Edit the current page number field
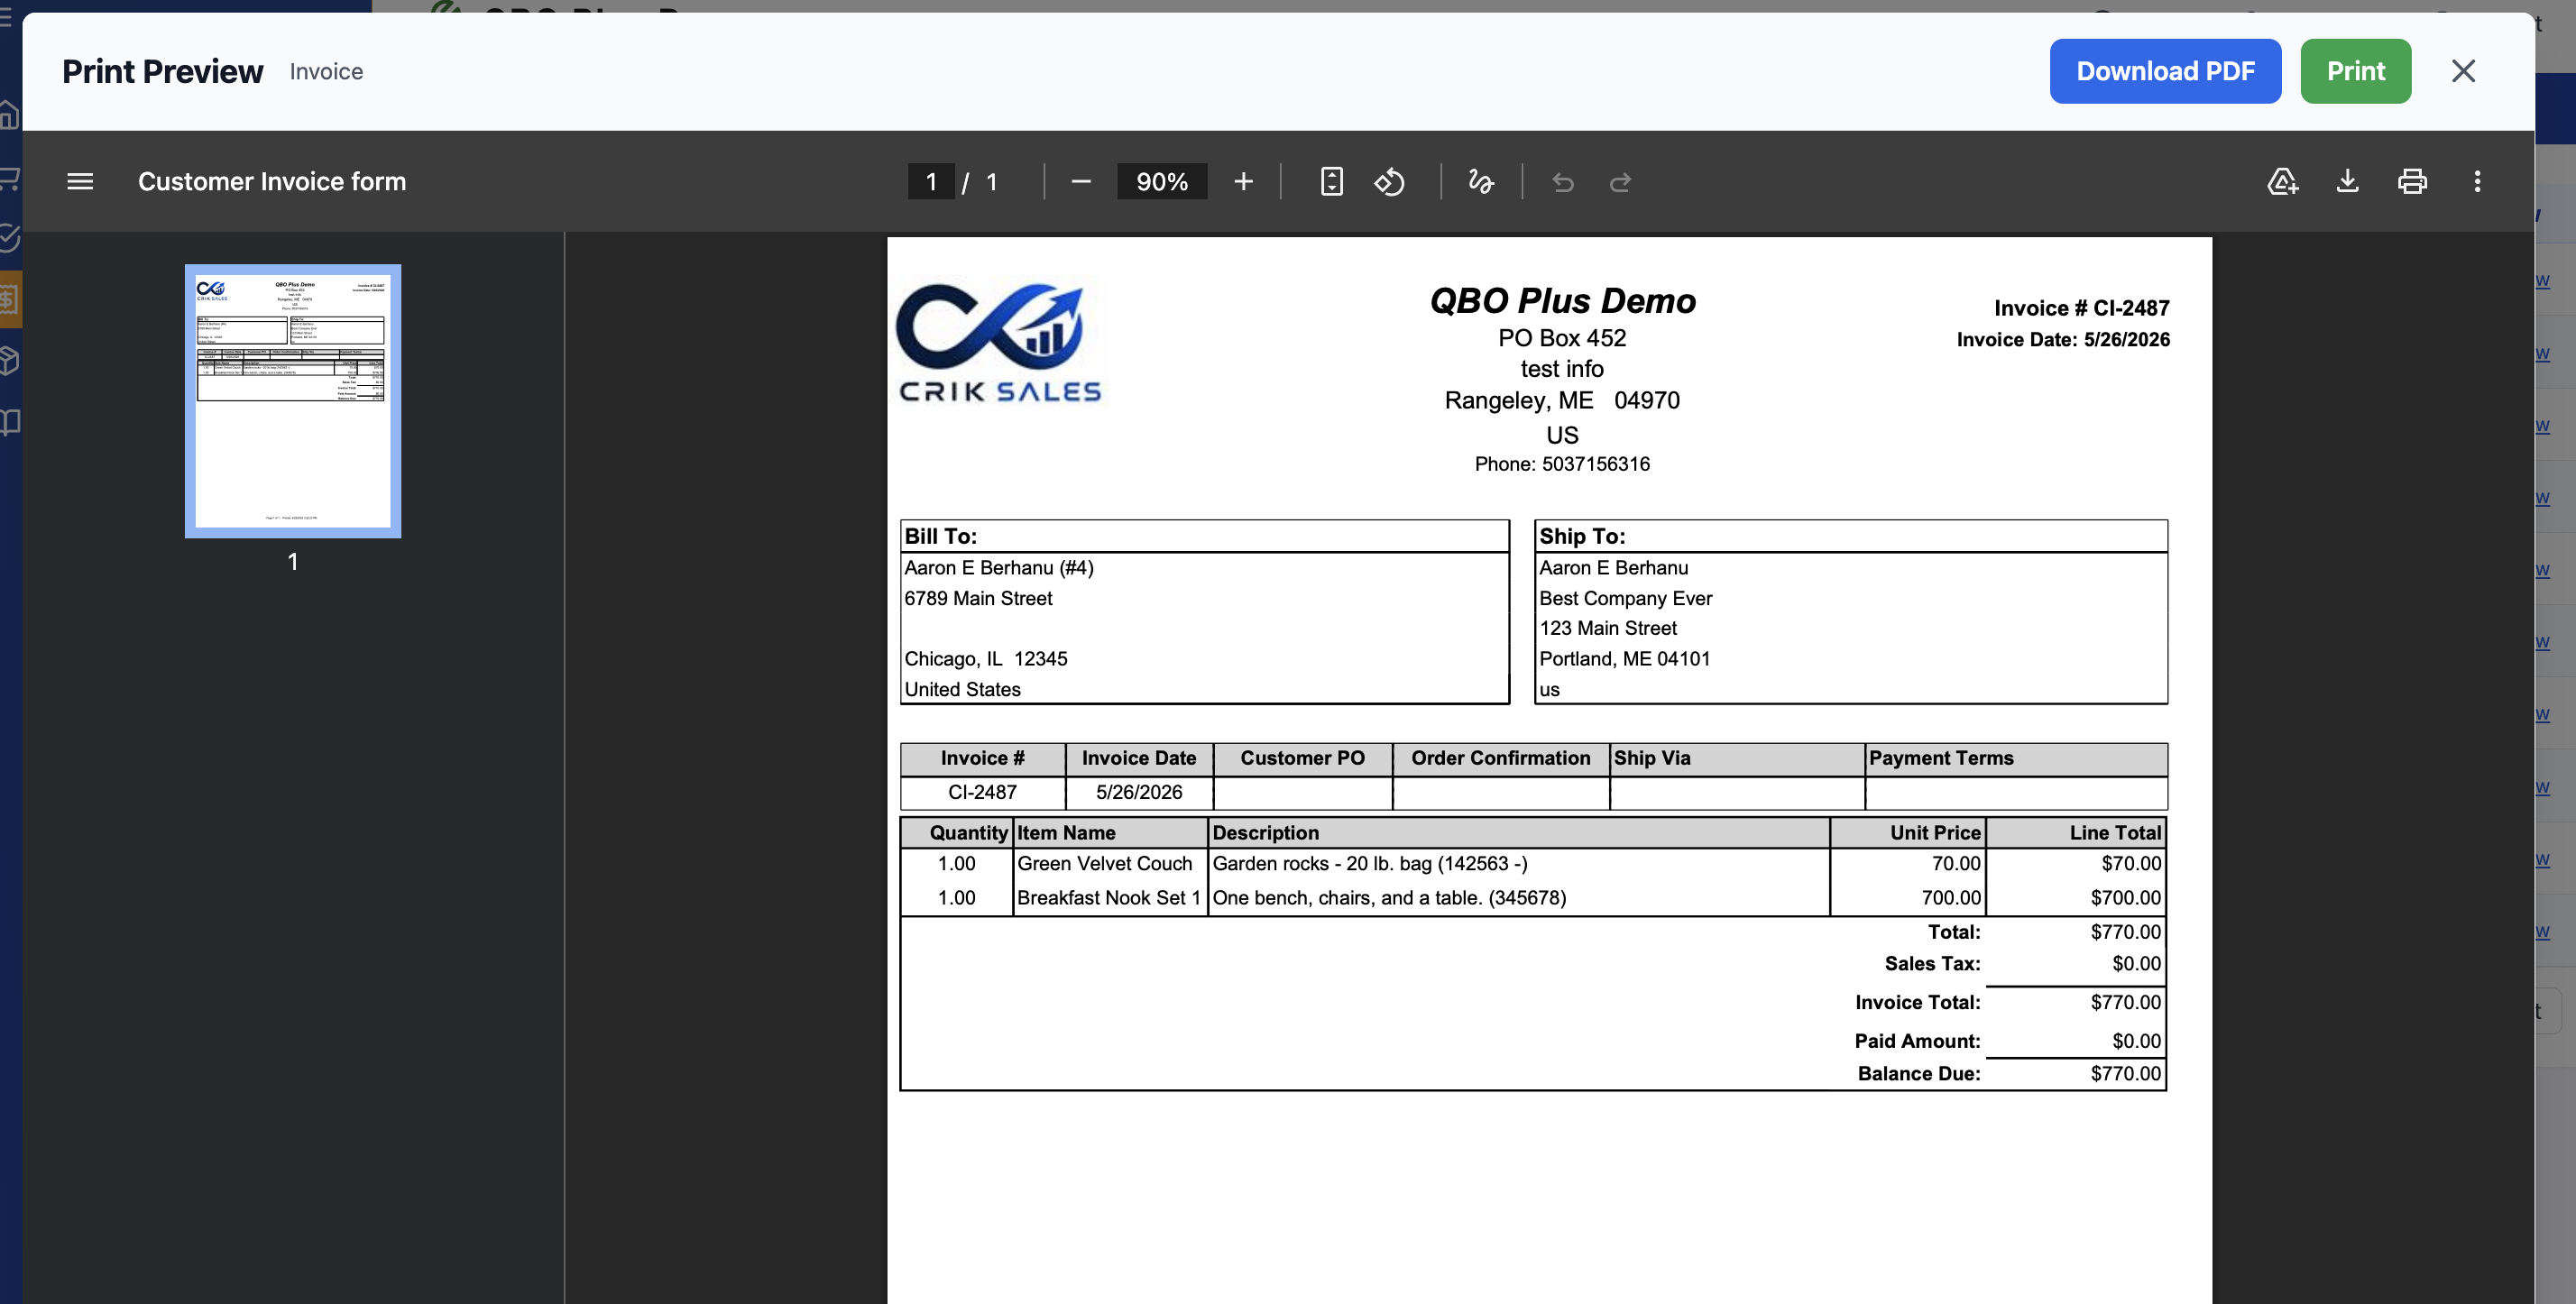 click(x=931, y=181)
